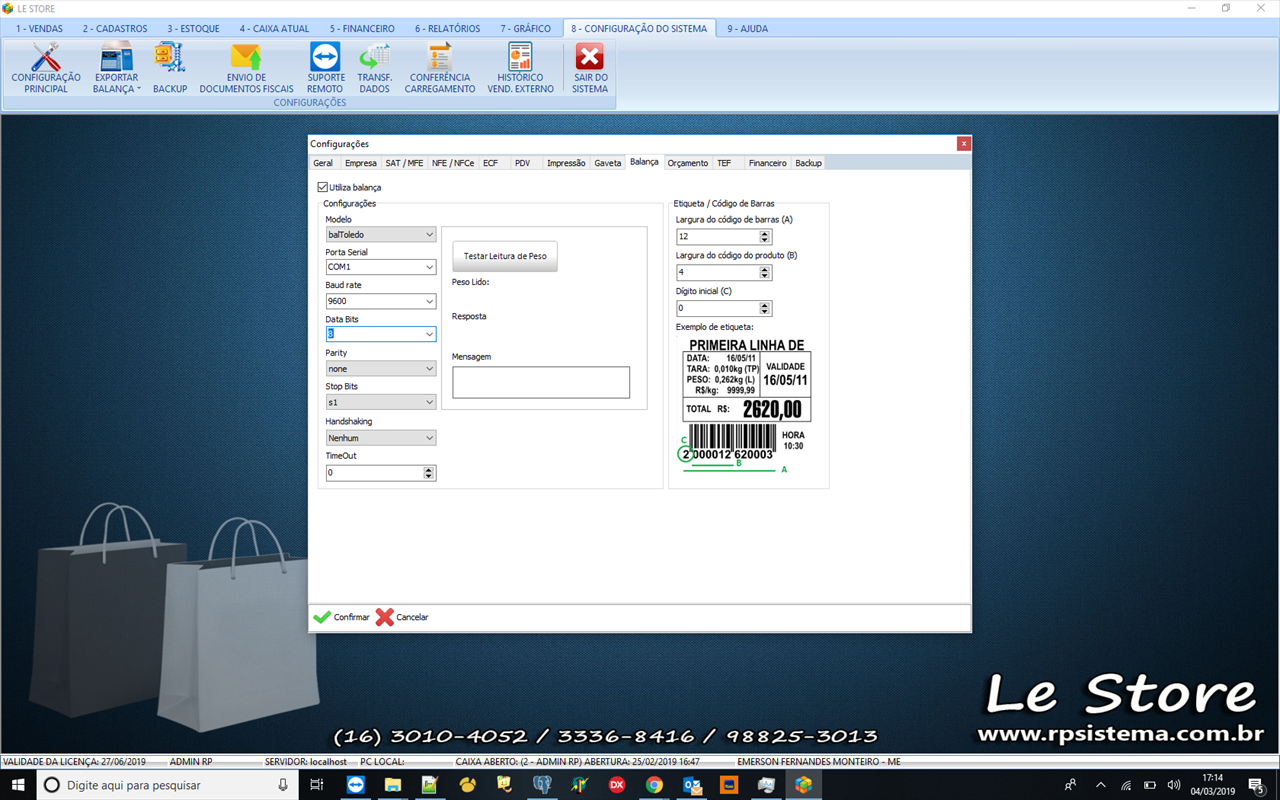1280x800 pixels.
Task: Expand the Stop Bits dropdown
Action: (x=381, y=402)
